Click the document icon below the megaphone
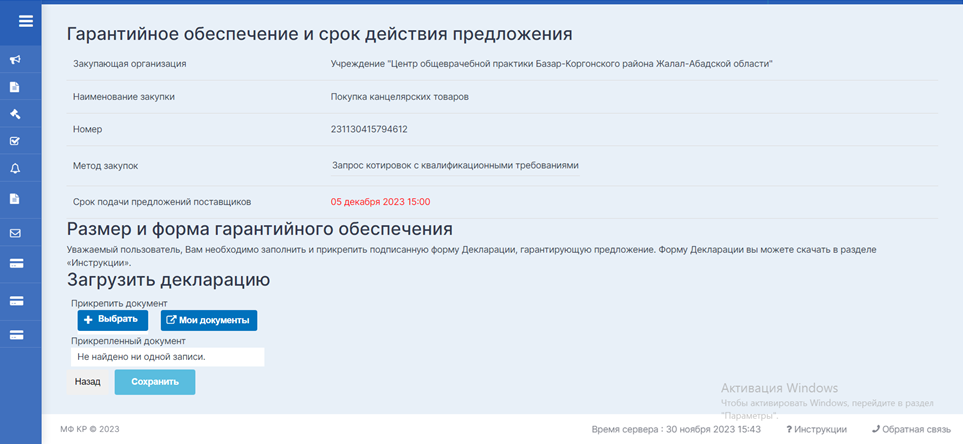The image size is (963, 444). click(15, 87)
